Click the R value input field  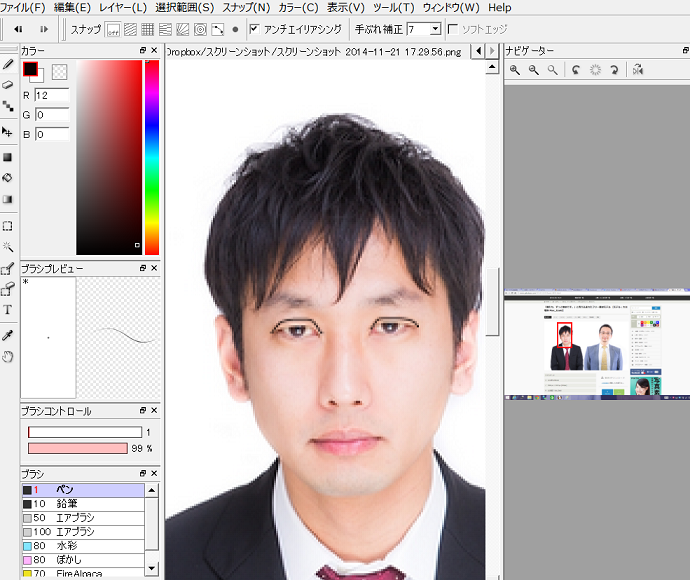click(52, 95)
